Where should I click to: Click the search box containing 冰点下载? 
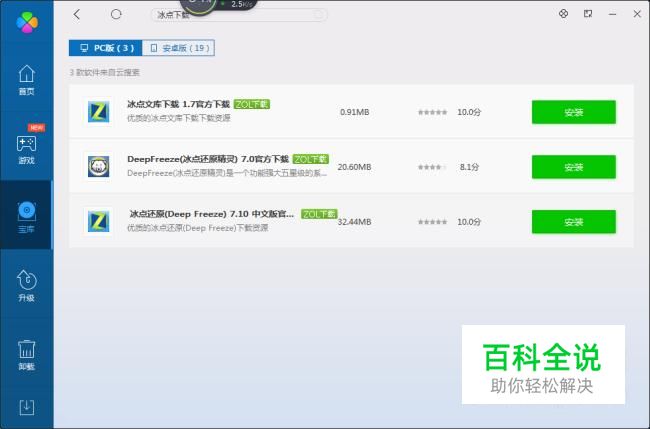239,15
